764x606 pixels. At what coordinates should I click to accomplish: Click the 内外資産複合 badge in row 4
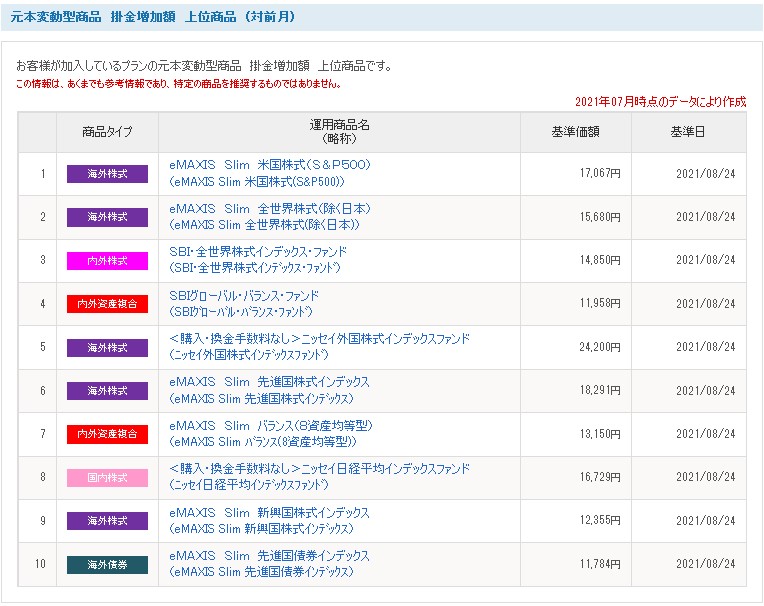pyautogui.click(x=107, y=304)
